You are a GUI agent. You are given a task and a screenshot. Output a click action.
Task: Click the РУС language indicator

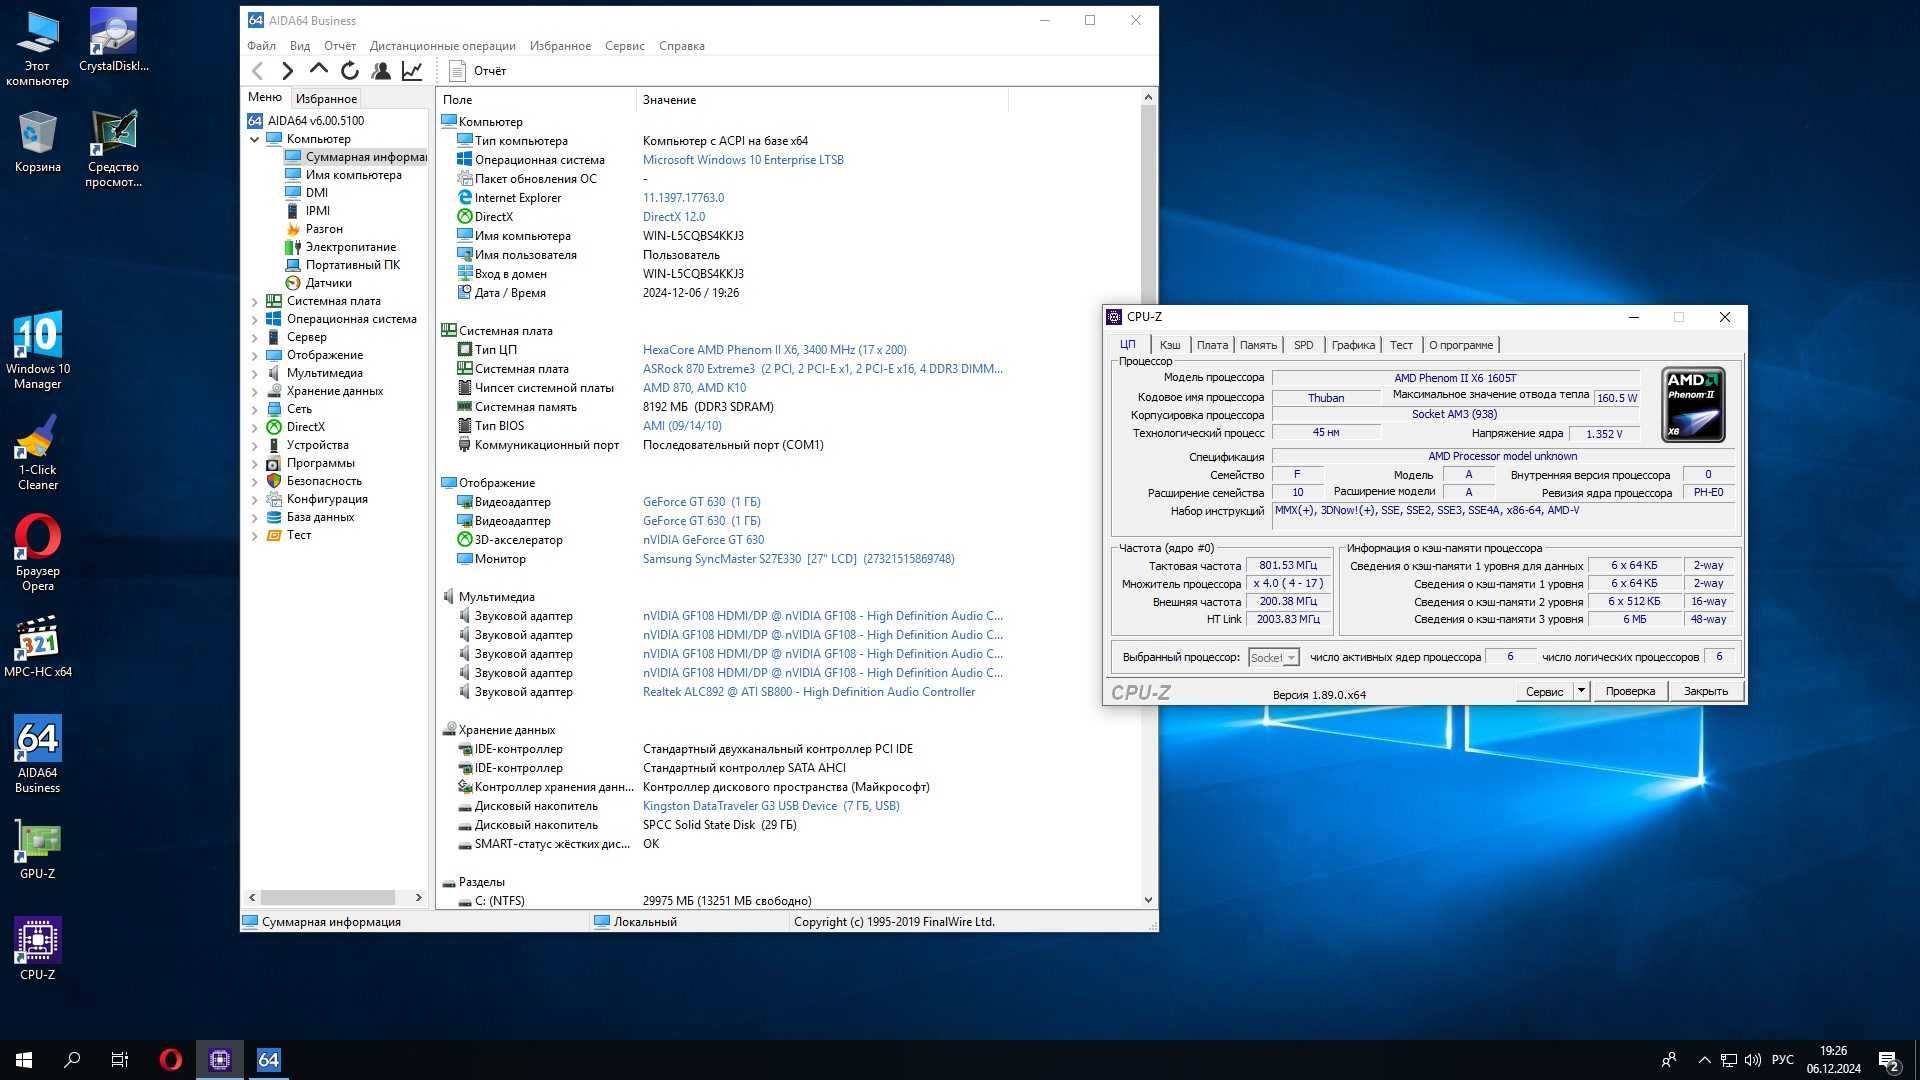point(1782,1060)
